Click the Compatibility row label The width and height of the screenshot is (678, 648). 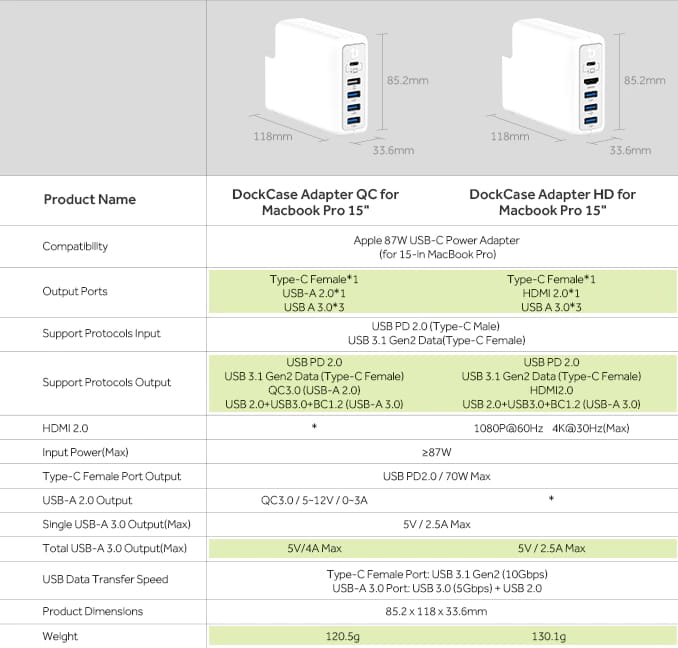point(75,246)
